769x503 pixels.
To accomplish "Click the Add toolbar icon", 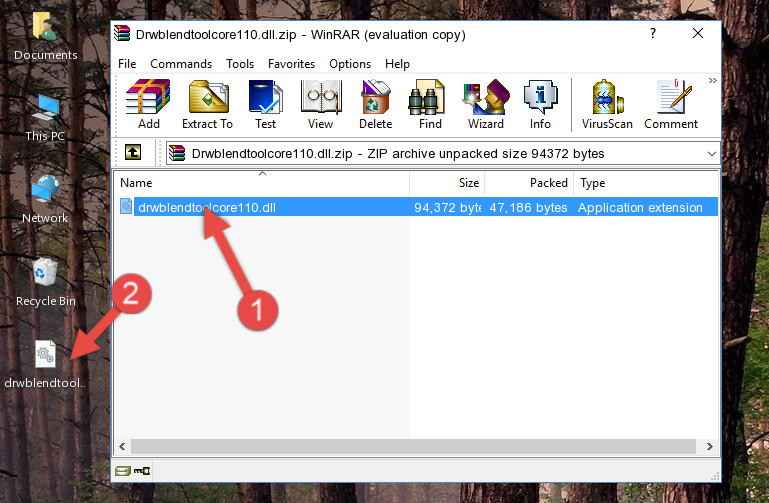I will pos(148,104).
